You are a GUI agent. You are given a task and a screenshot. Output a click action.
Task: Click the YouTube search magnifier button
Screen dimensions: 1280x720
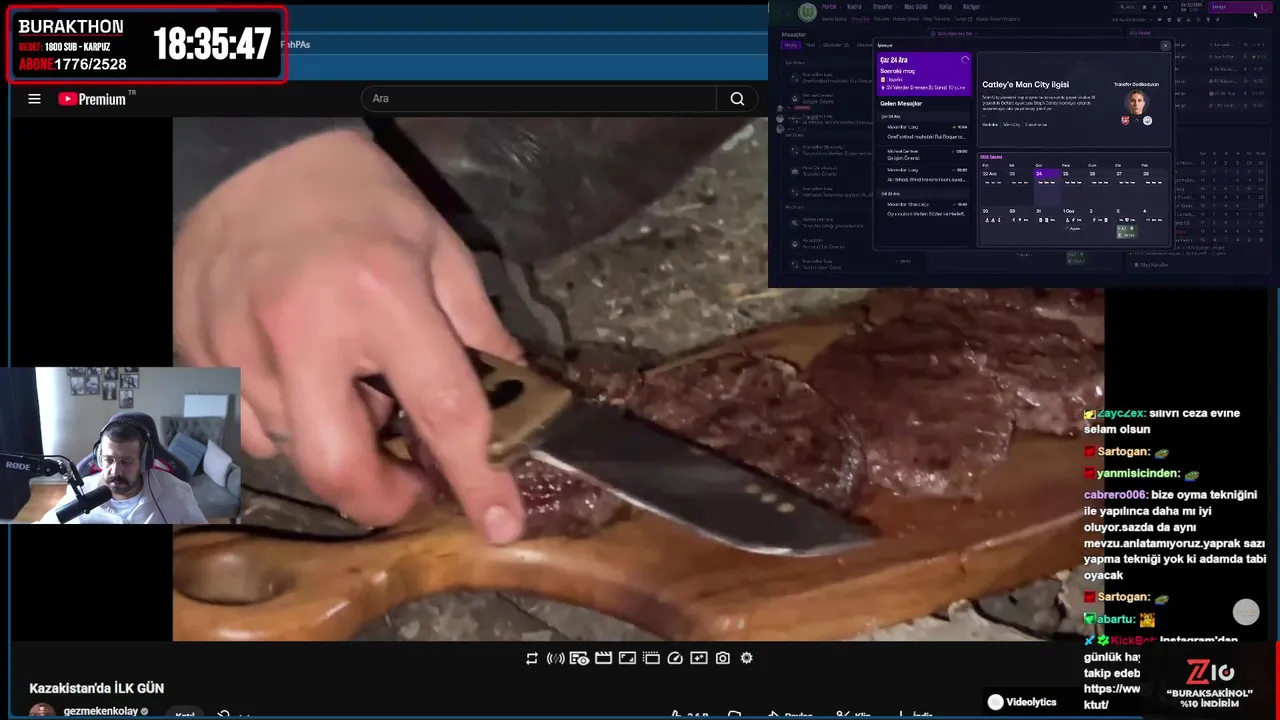click(x=737, y=98)
